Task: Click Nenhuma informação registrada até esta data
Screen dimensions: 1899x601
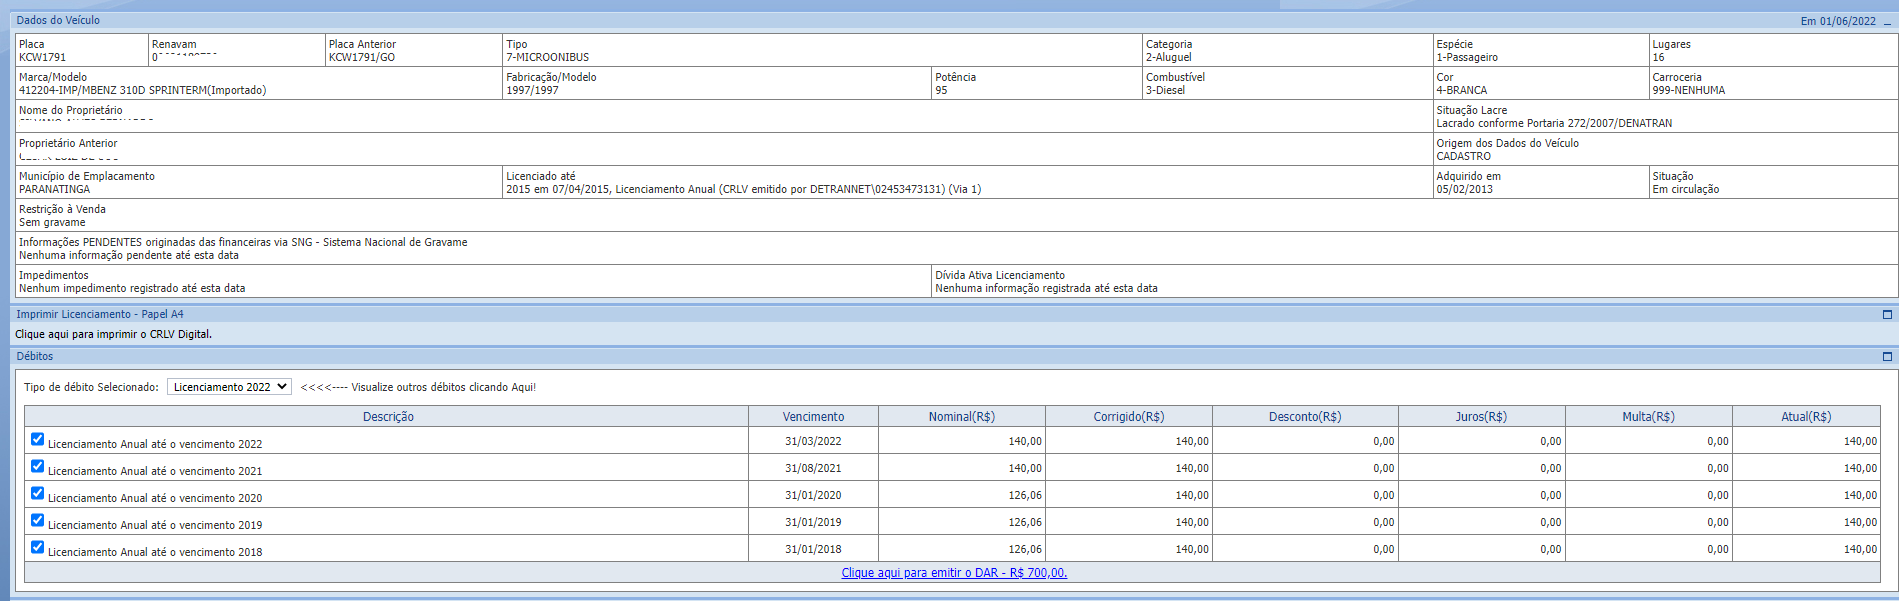Action: [1046, 288]
